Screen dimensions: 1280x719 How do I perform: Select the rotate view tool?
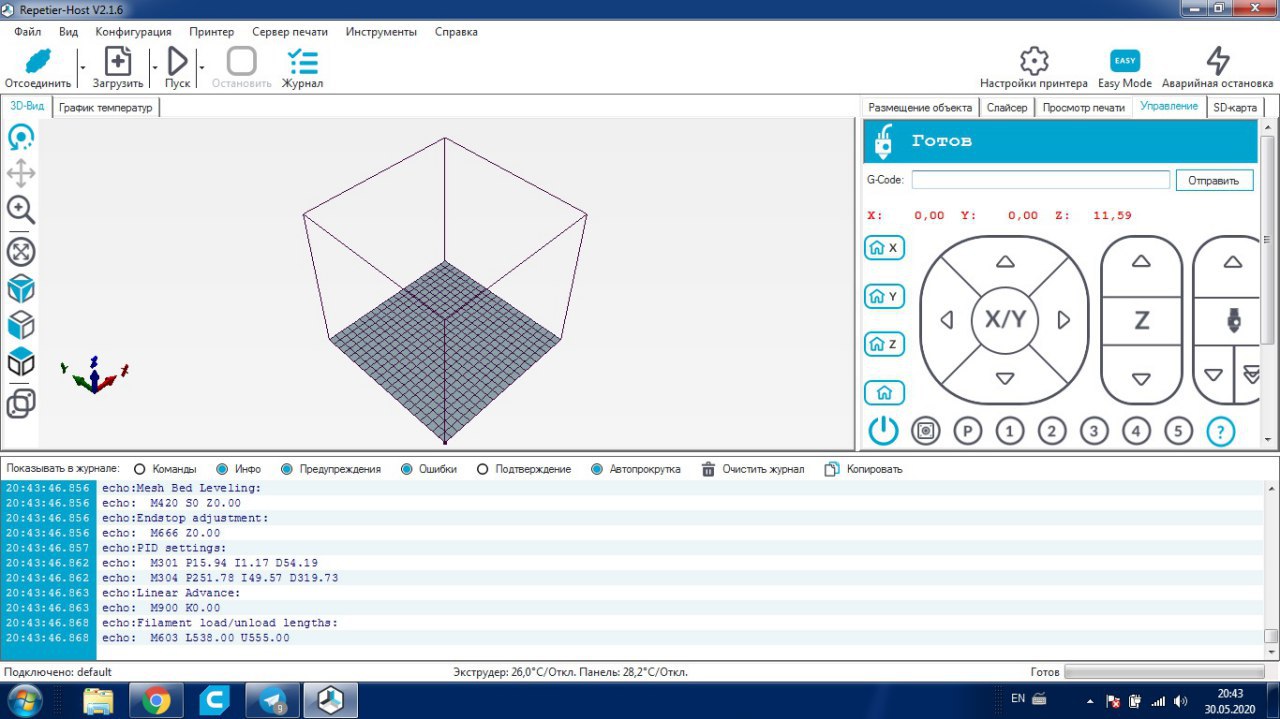[x=21, y=137]
